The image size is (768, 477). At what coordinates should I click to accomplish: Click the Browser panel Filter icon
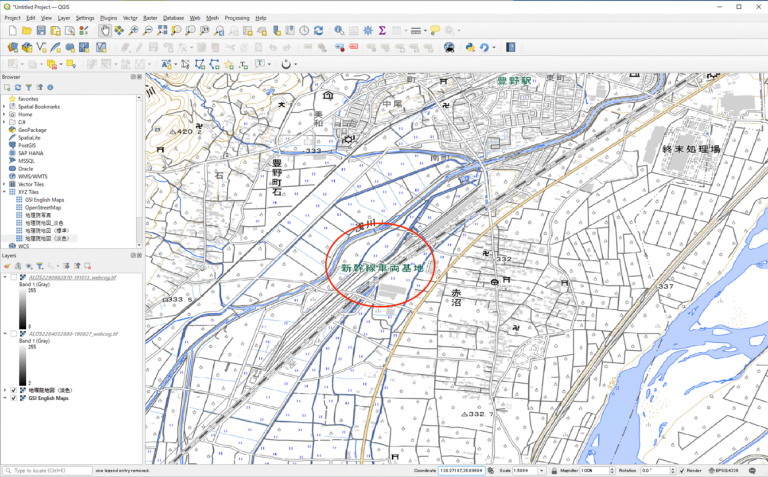click(29, 87)
